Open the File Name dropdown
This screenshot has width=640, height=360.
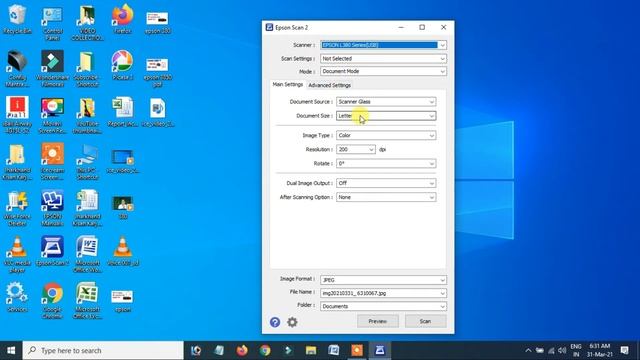pos(383,293)
